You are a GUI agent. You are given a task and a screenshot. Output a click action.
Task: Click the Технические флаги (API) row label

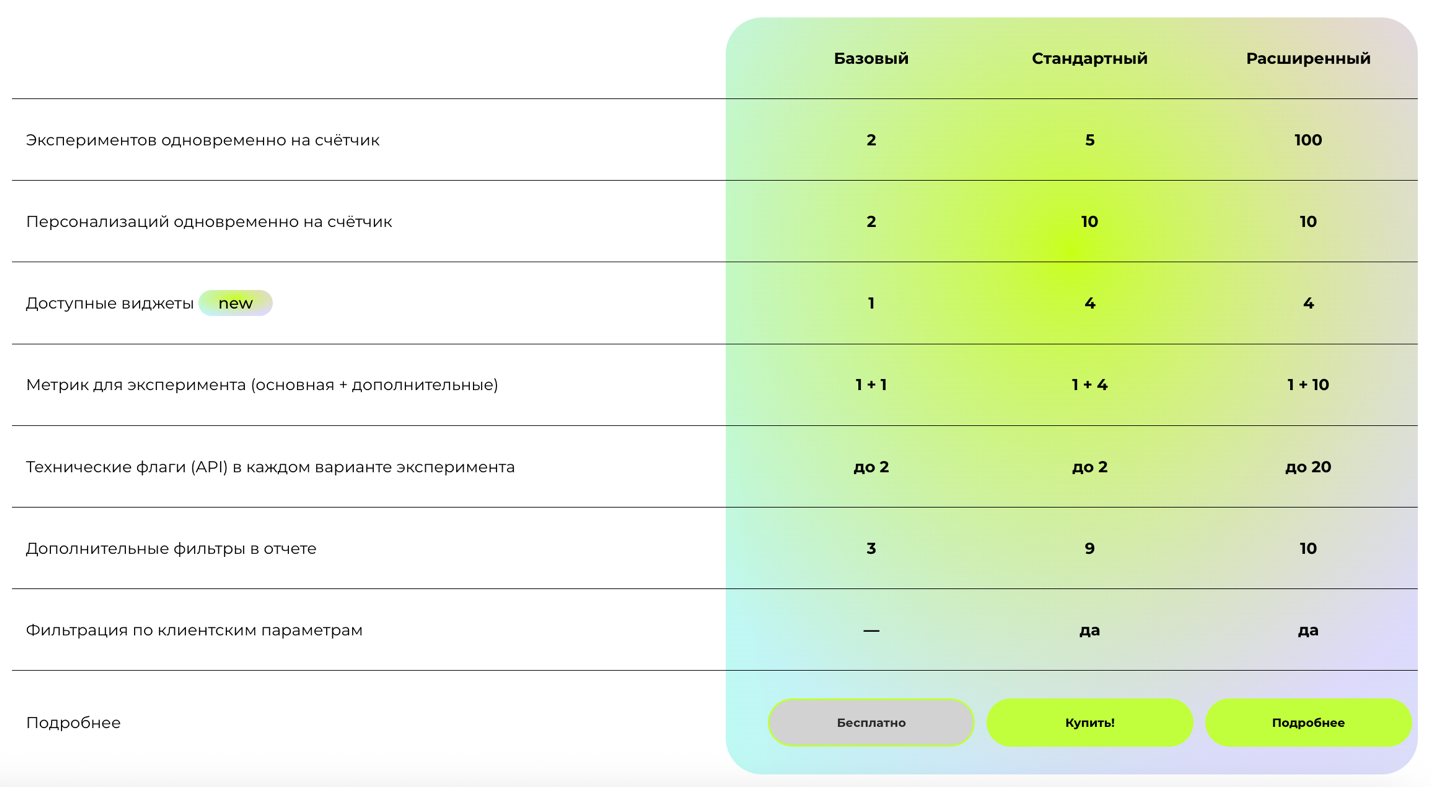(270, 467)
